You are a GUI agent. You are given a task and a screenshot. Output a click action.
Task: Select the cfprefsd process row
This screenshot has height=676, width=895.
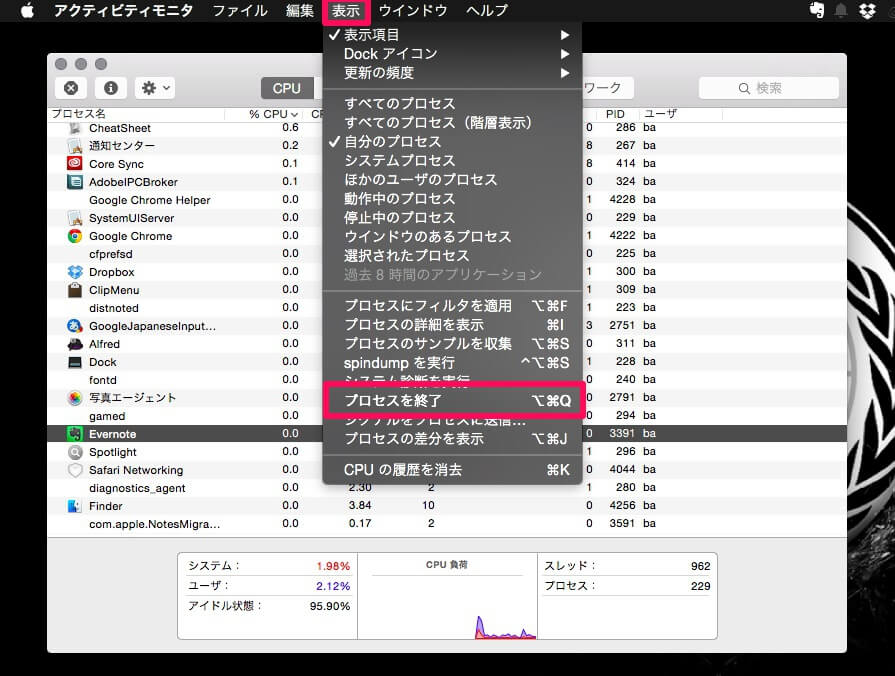(447, 254)
